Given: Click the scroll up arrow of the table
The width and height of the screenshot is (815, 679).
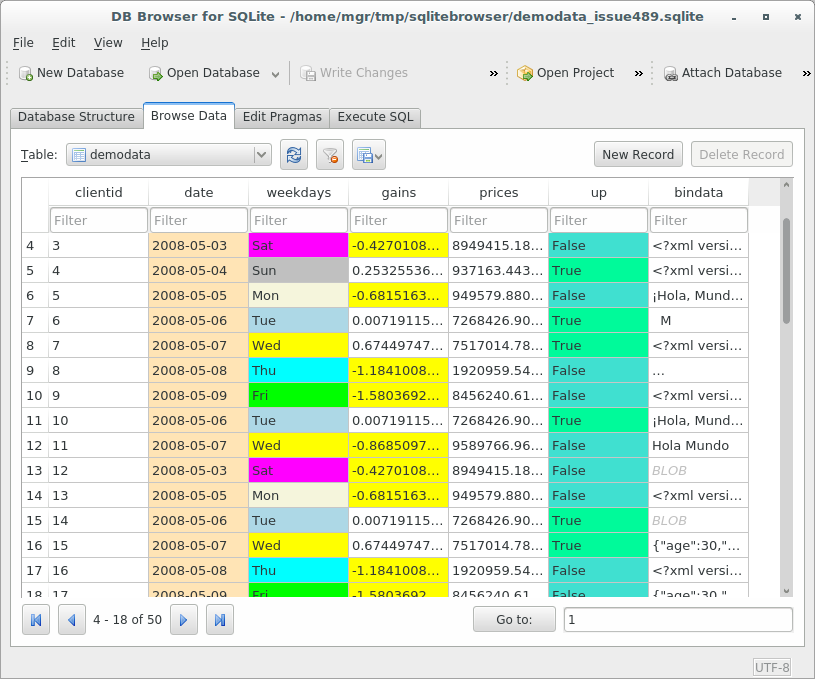Looking at the screenshot, I should tap(786, 185).
